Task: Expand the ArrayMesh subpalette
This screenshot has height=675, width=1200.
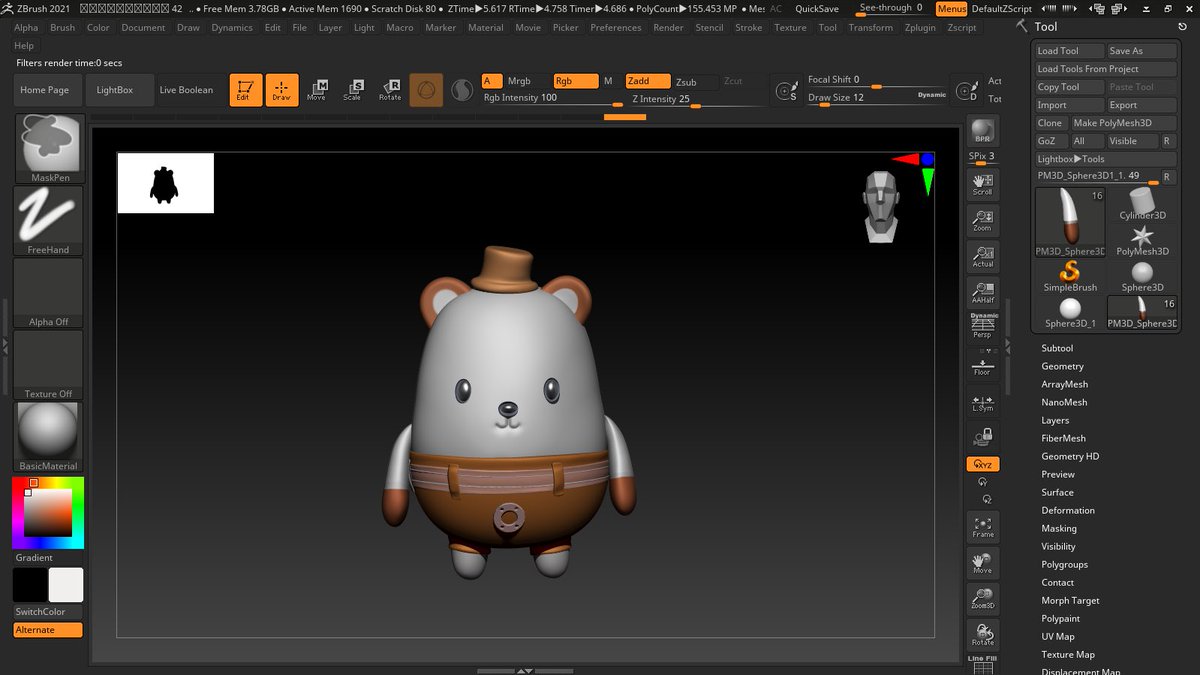Action: pyautogui.click(x=1064, y=384)
